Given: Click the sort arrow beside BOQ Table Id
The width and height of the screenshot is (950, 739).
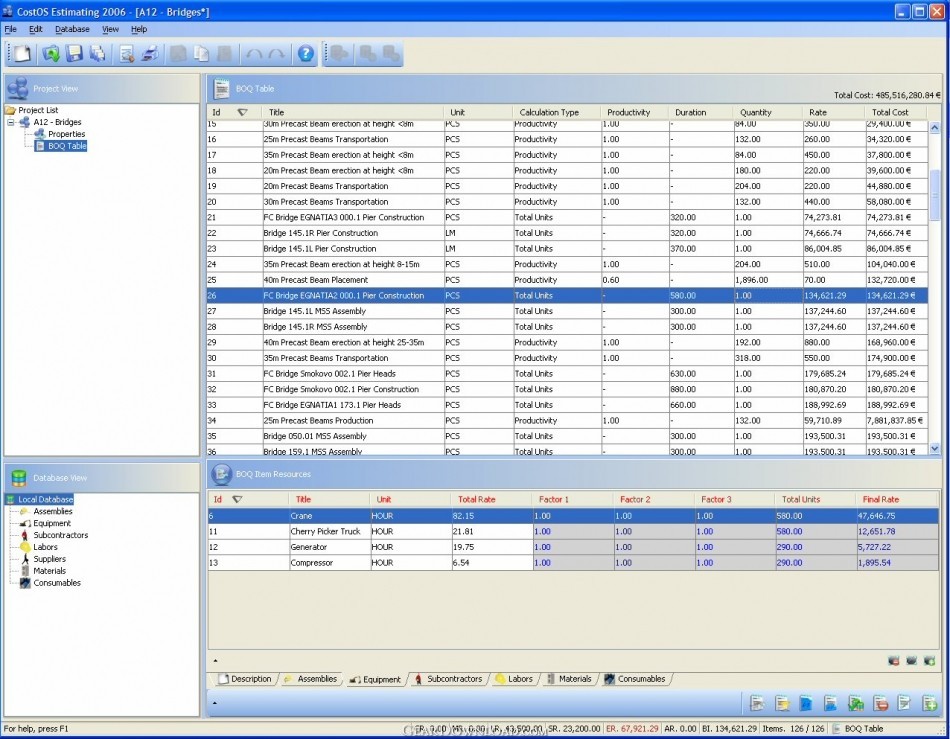Looking at the screenshot, I should pos(242,112).
